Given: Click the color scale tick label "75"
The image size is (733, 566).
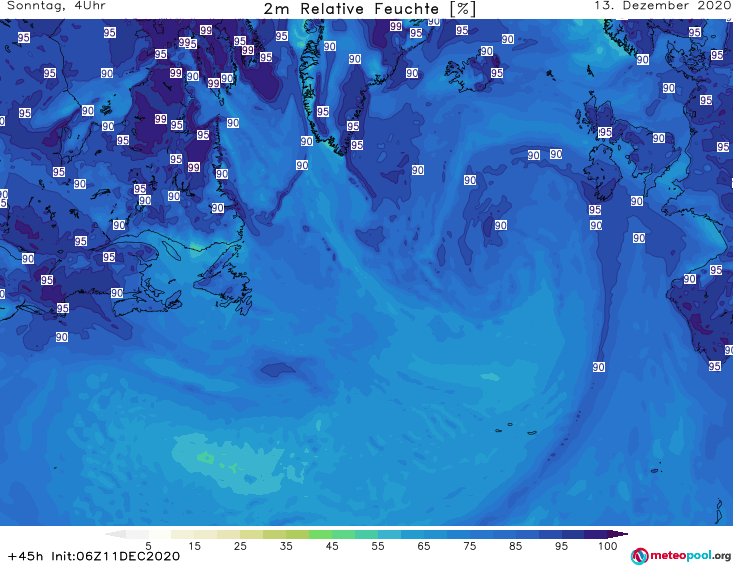Looking at the screenshot, I should tap(469, 545).
